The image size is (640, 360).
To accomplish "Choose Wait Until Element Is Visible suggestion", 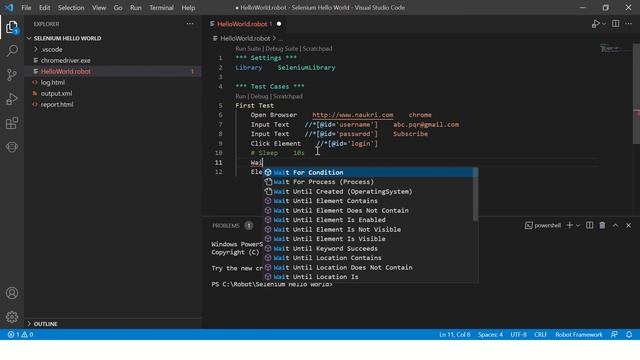I will click(x=369, y=239).
